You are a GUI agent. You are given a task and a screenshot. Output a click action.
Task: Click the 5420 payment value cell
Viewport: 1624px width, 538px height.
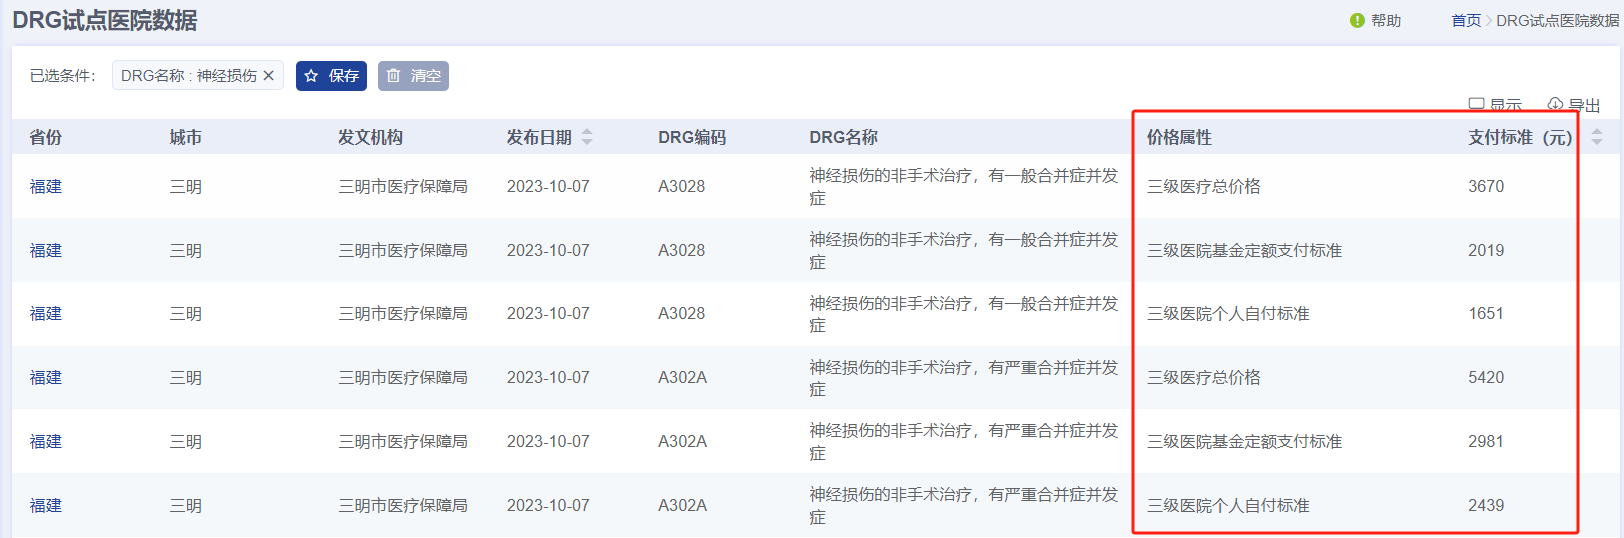pyautogui.click(x=1486, y=377)
